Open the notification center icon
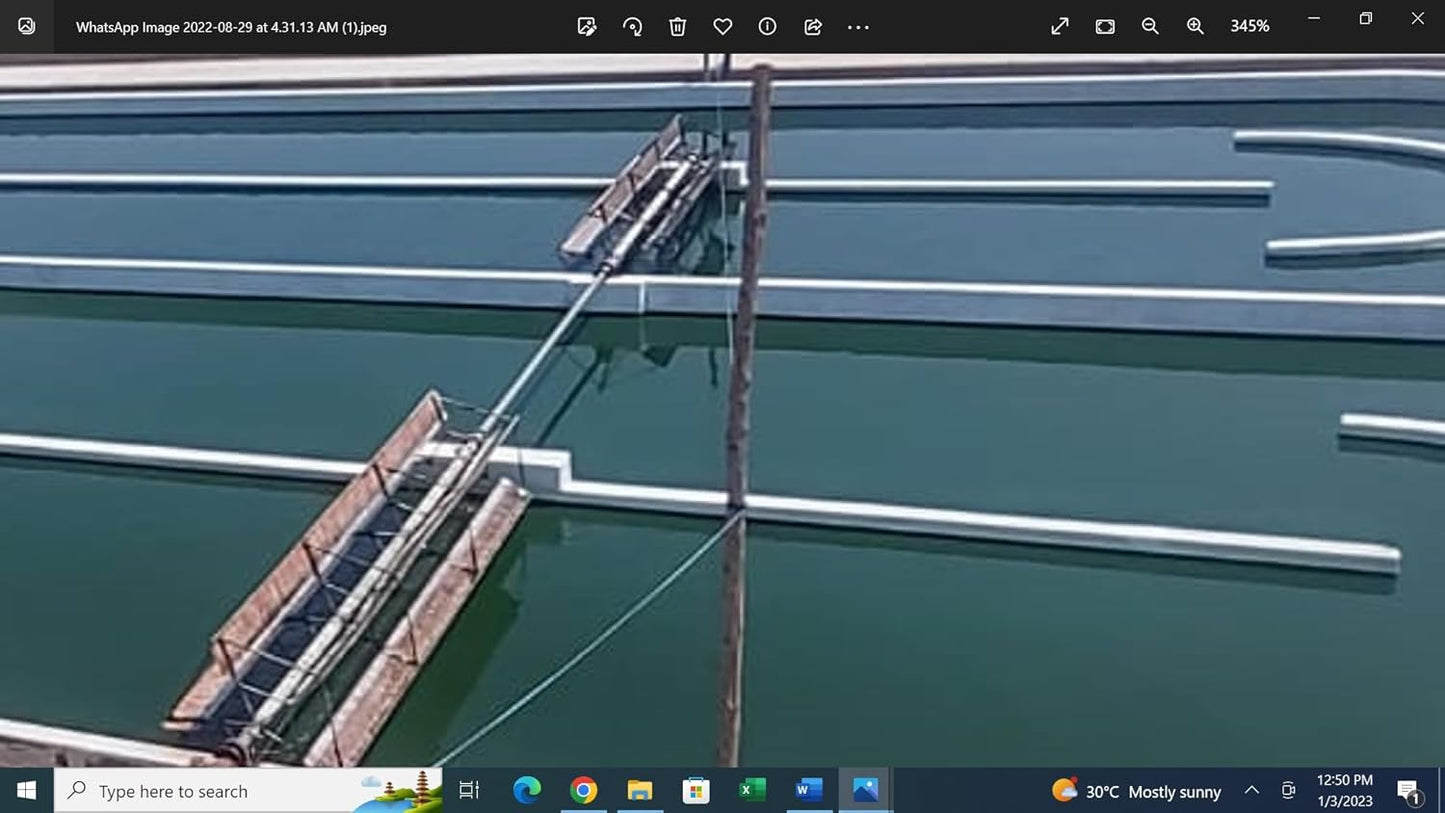 click(x=1408, y=791)
